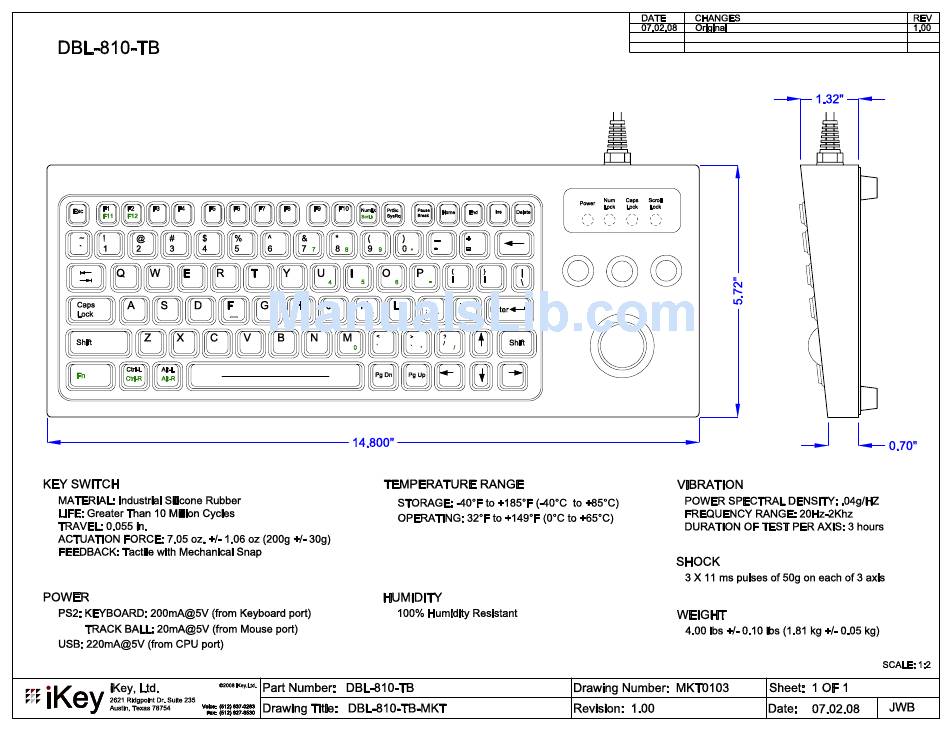Click the TRACK BALL: 20mA@5V line
Screen dimensions: 950x731
tap(191, 629)
